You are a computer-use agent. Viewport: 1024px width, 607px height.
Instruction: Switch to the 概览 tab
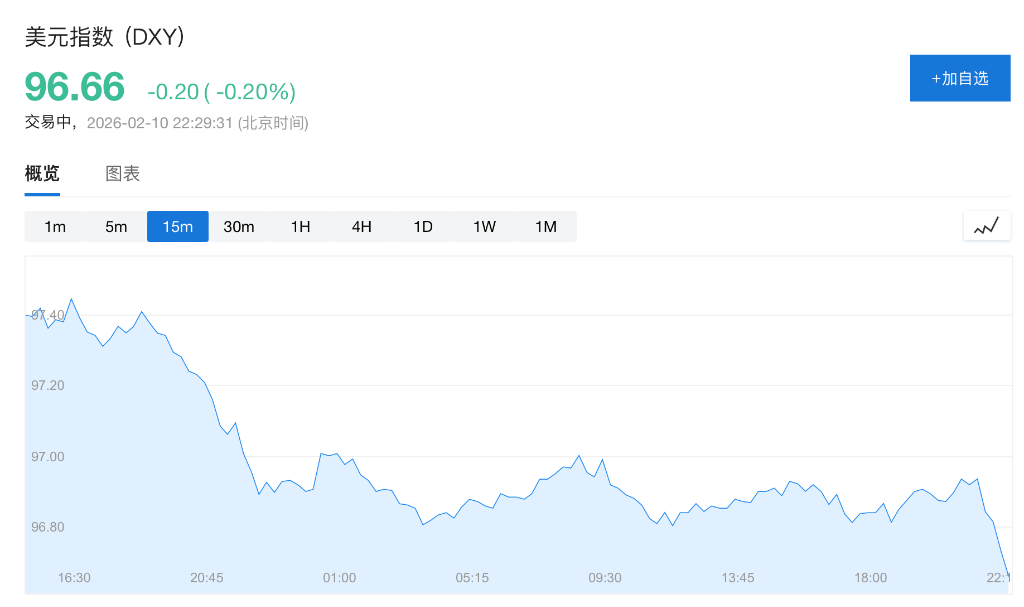point(42,173)
